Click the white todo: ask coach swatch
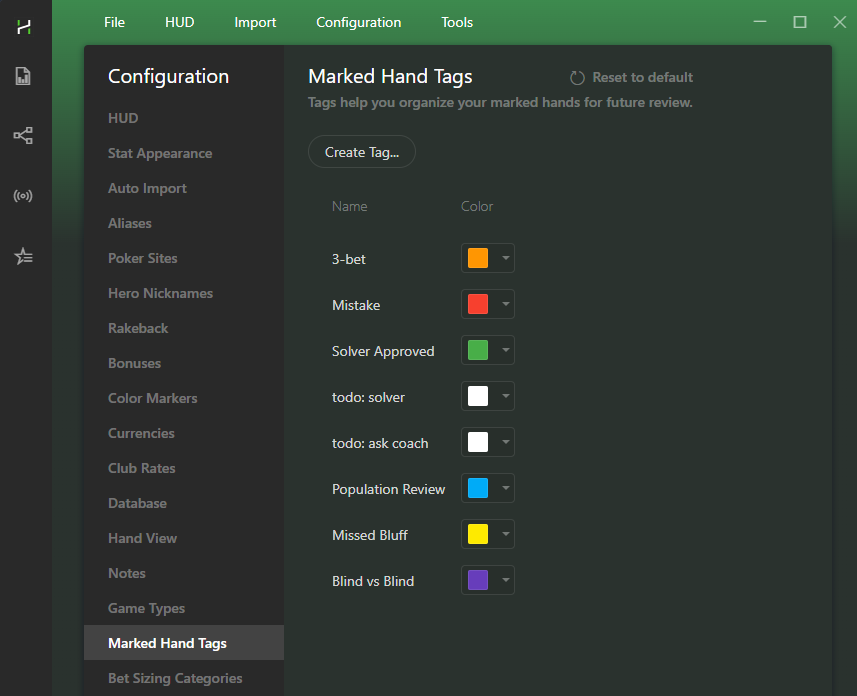This screenshot has height=696, width=857. point(478,442)
